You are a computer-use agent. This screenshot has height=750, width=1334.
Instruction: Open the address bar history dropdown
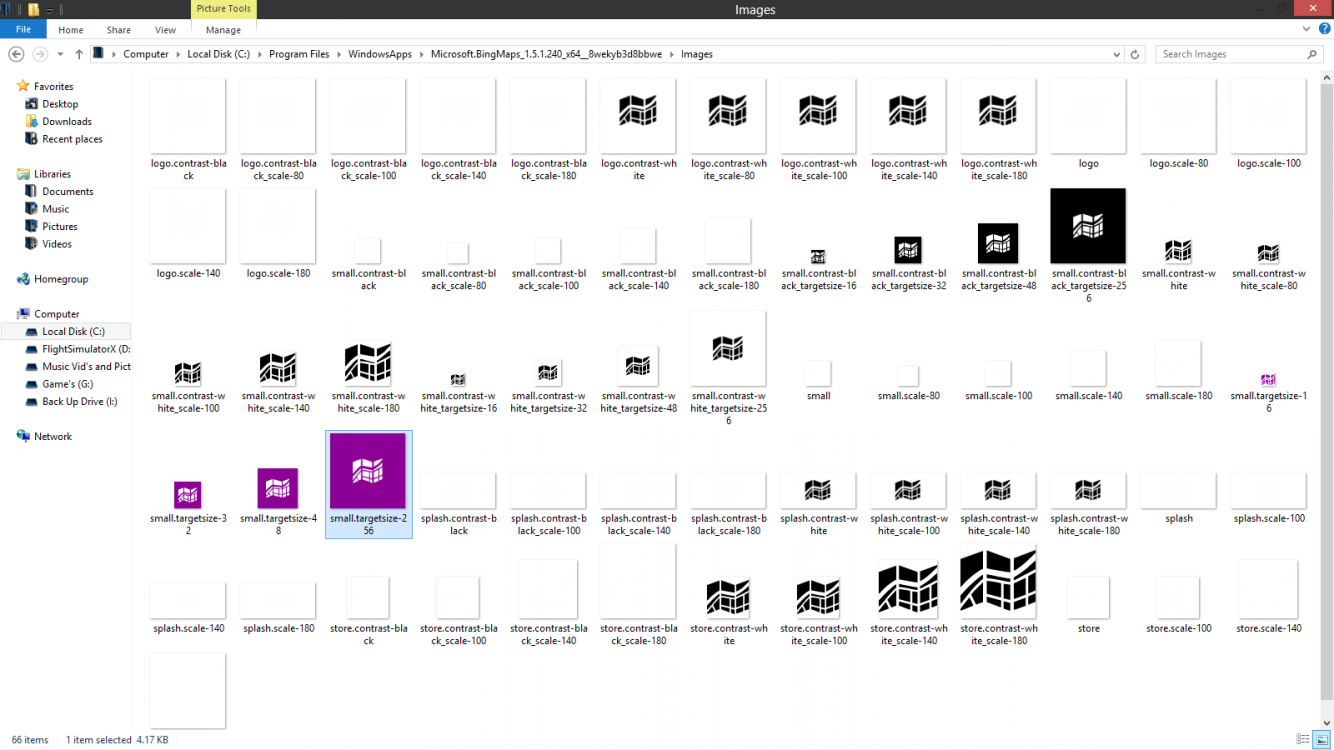coord(1117,54)
